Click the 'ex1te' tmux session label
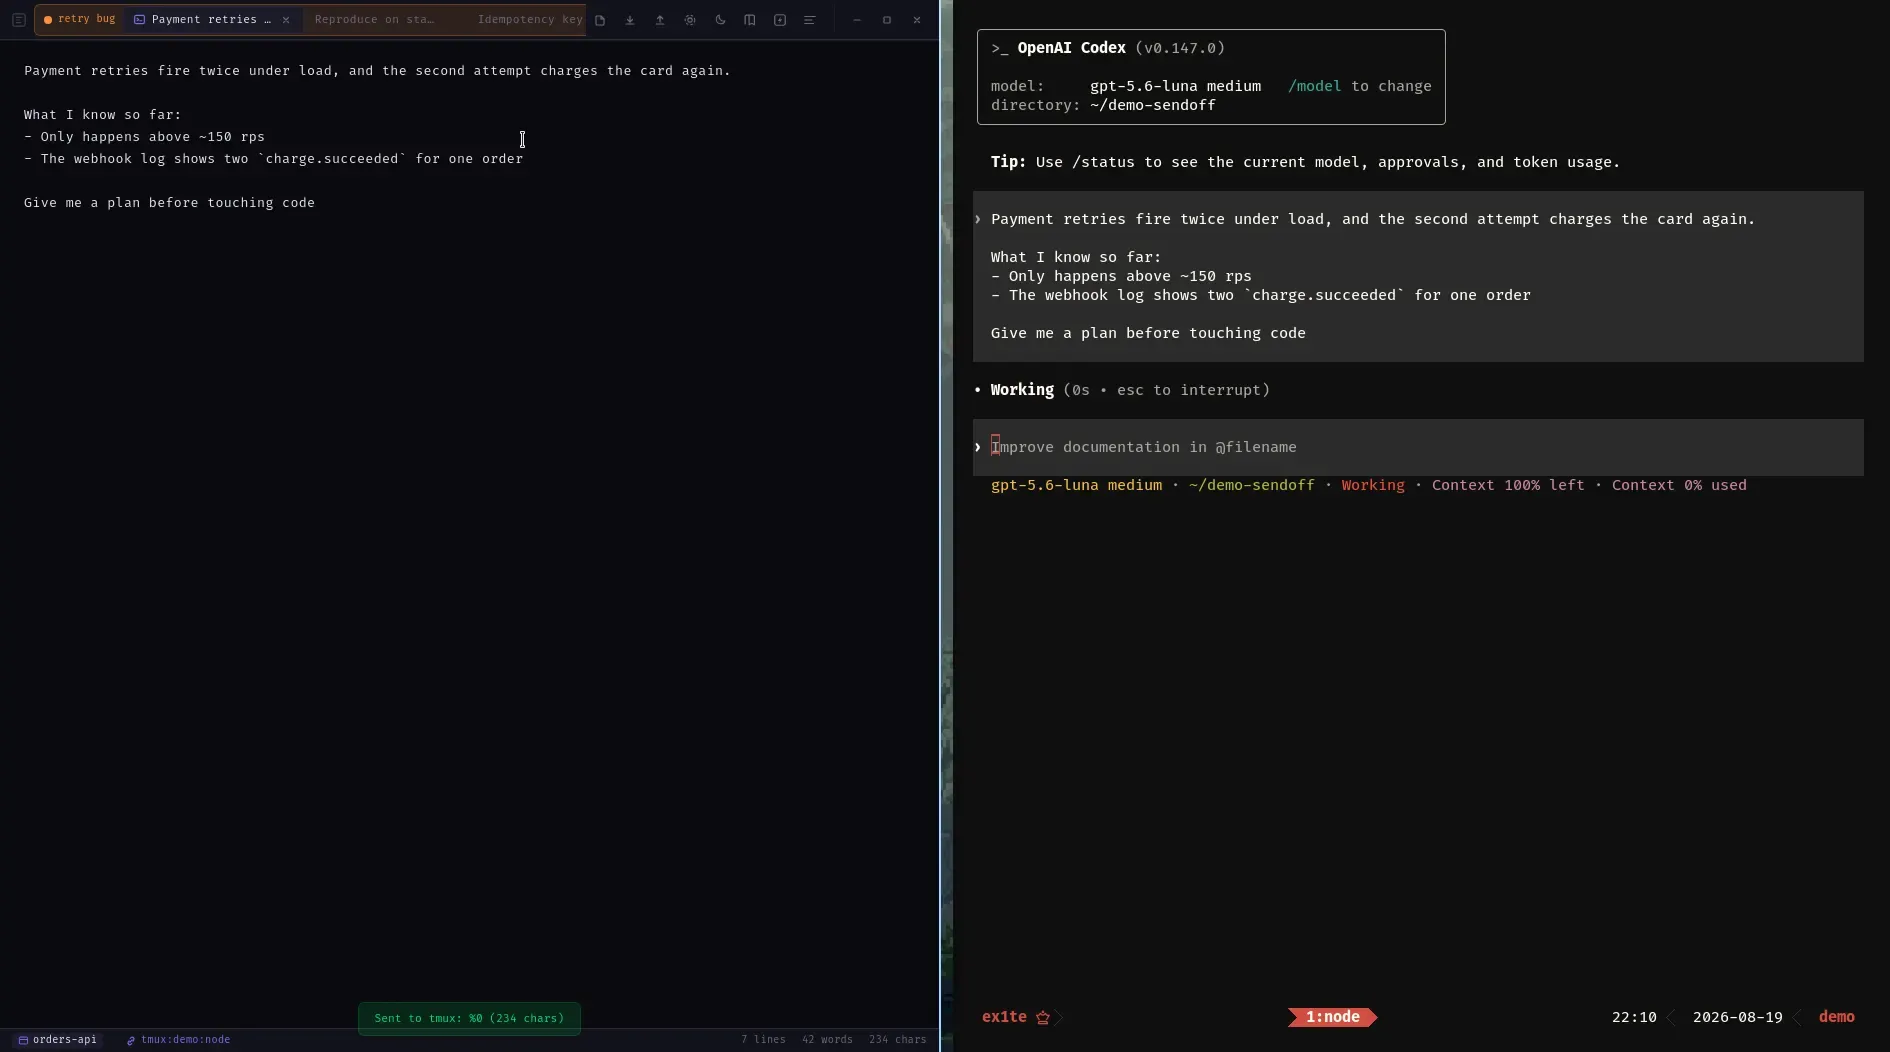1890x1052 pixels. coord(1004,1017)
